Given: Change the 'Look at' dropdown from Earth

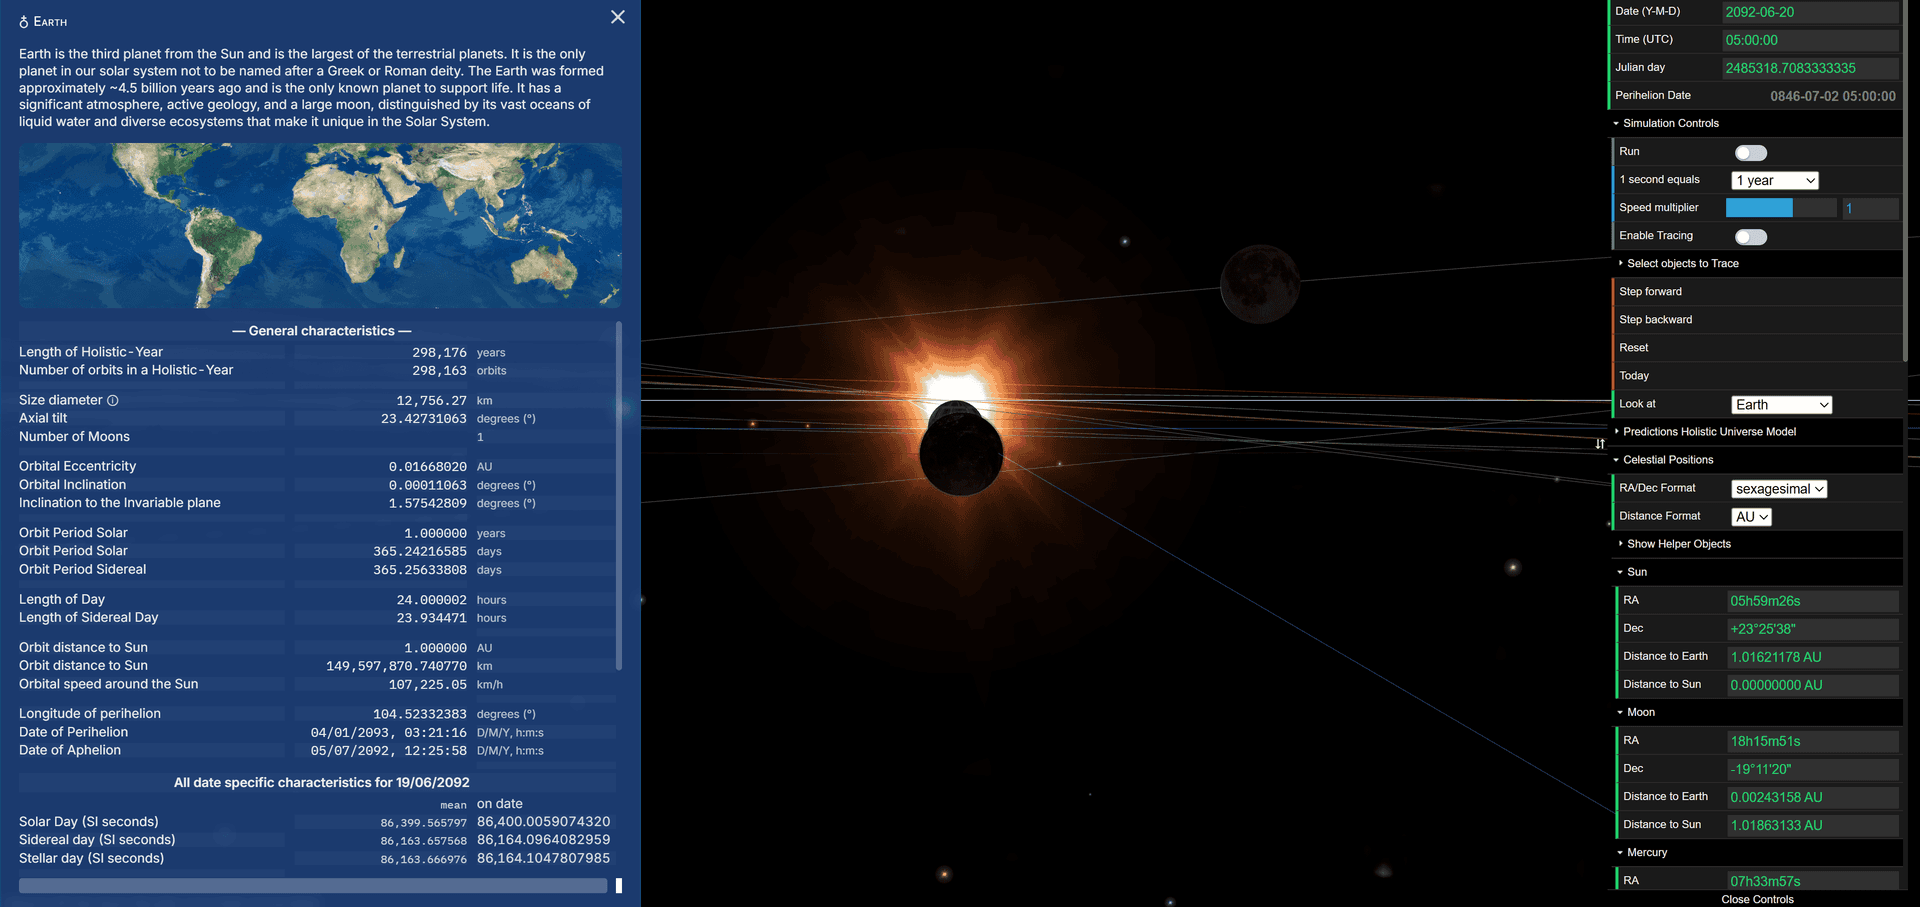Looking at the screenshot, I should (x=1781, y=404).
